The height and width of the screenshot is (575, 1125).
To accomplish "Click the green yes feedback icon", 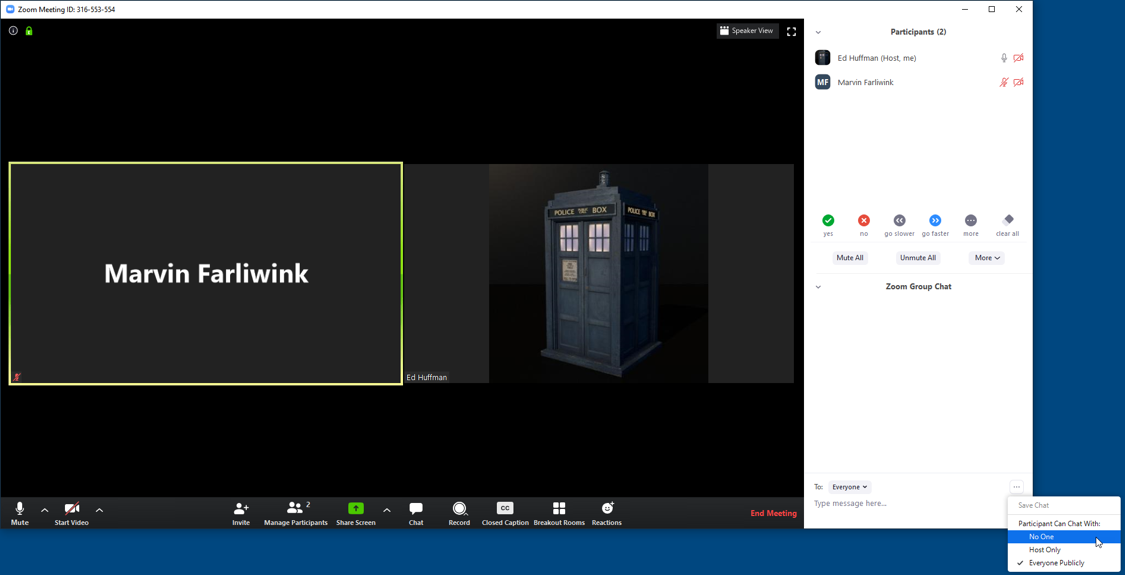I will [828, 220].
